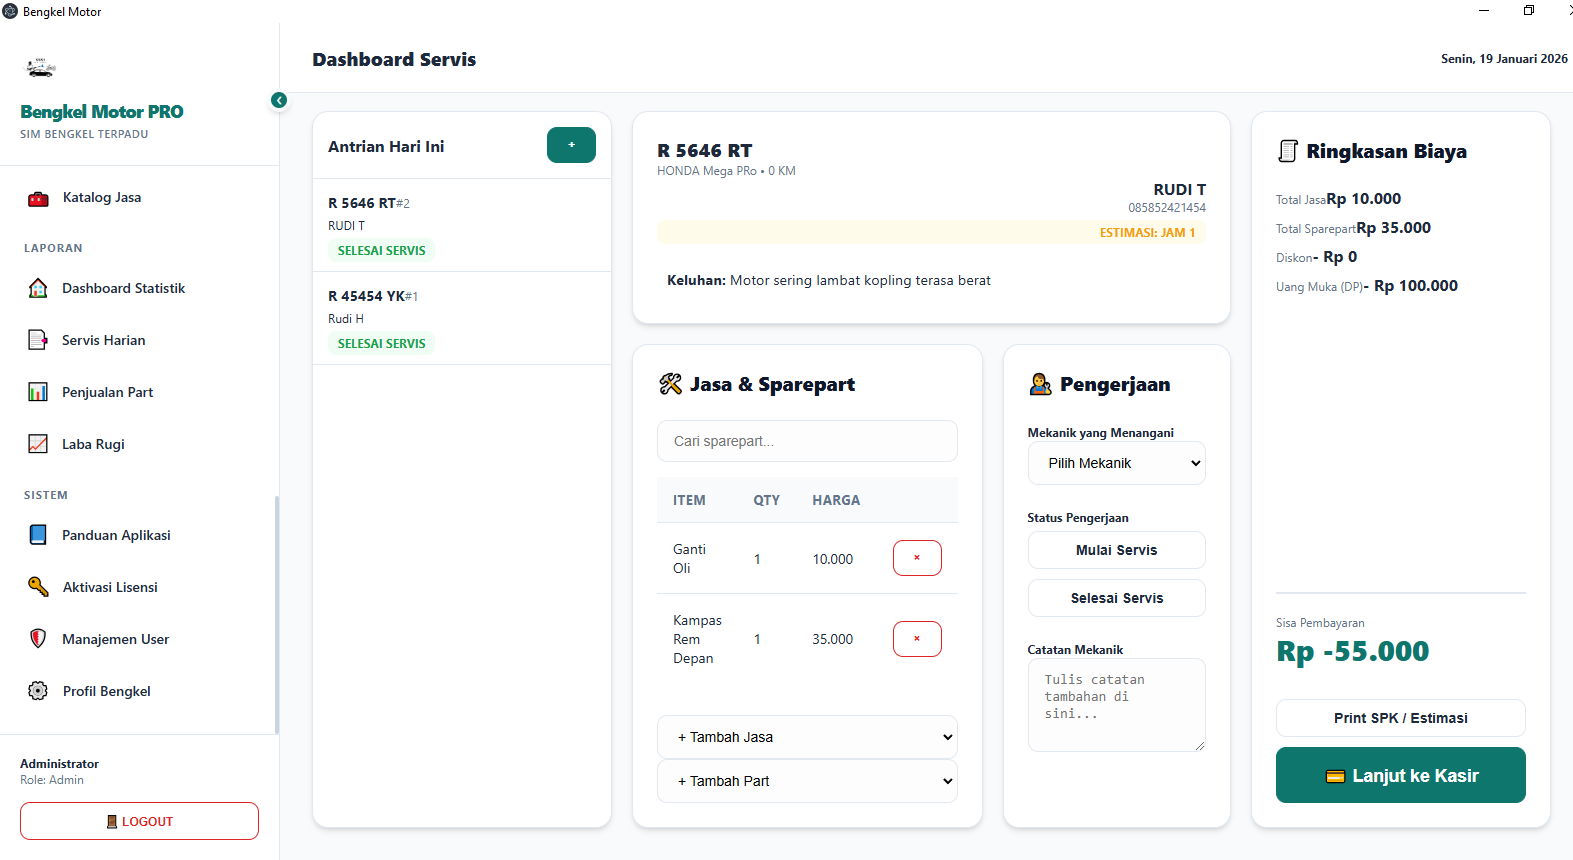Collapse the sidebar with the chevron button
1573x860 pixels.
tap(279, 100)
